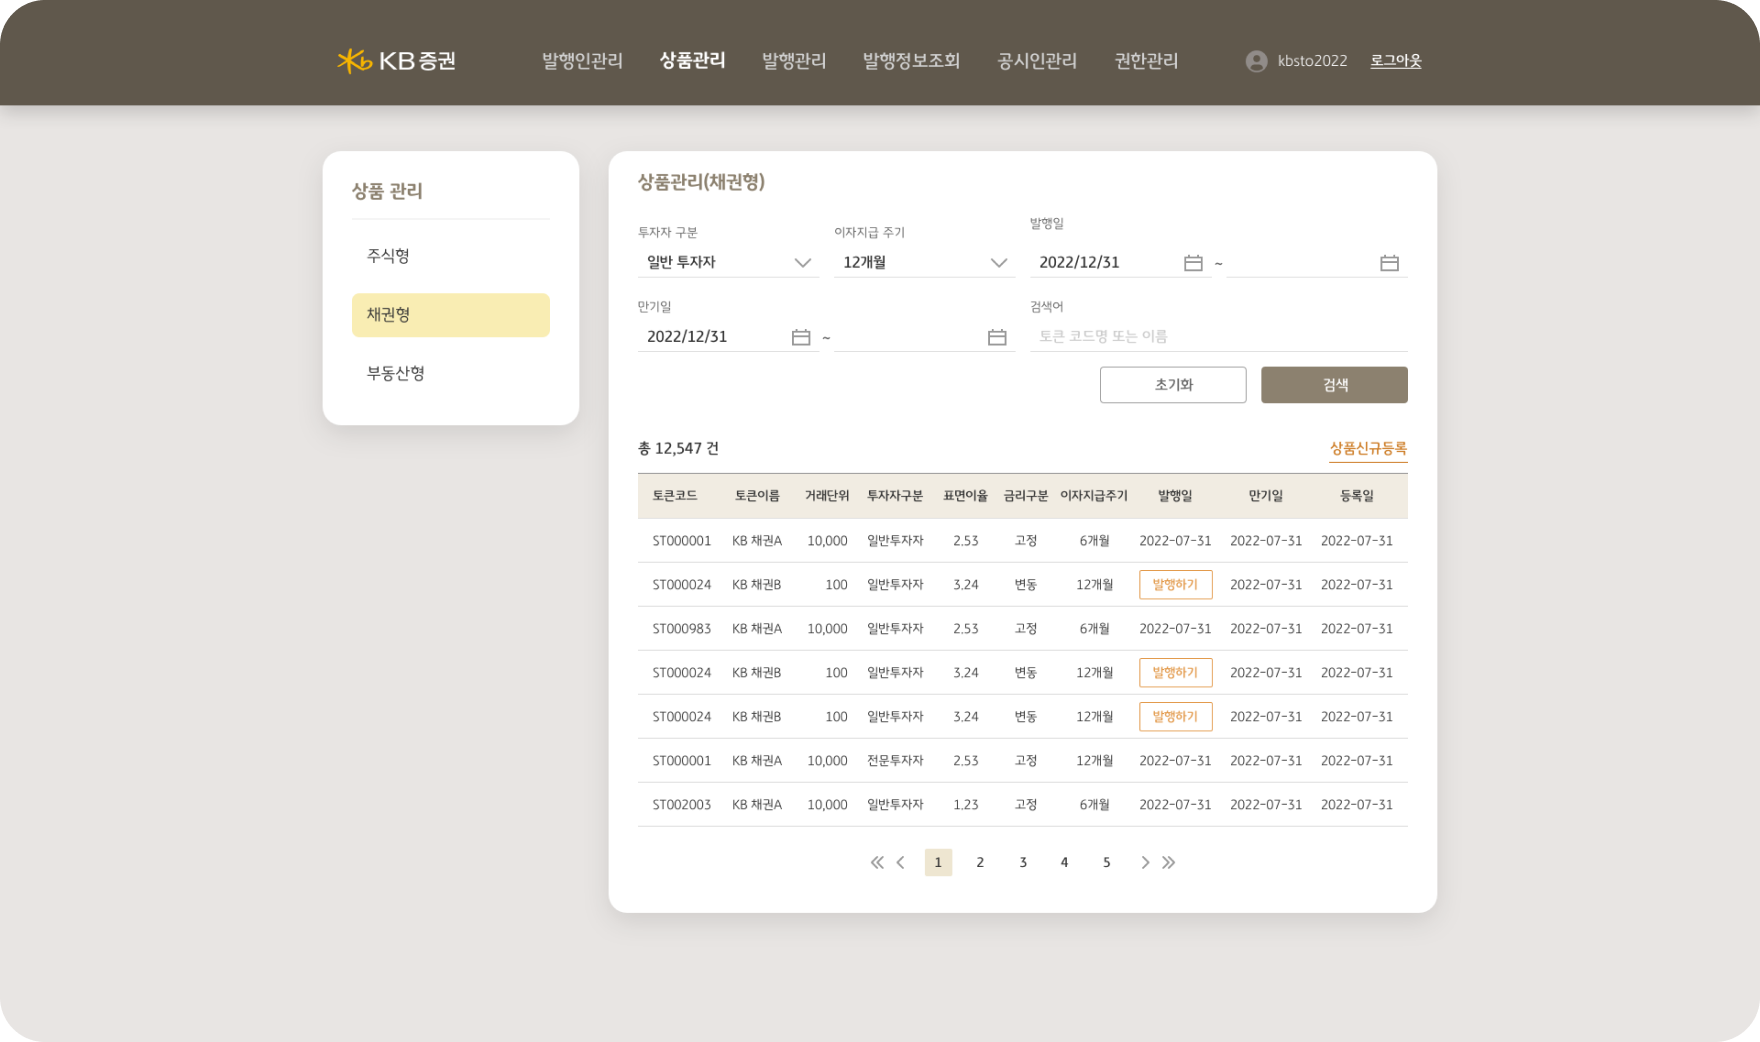Viewport: 1760px width, 1042px height.
Task: Select 부동산형 in the sidebar
Action: (x=450, y=373)
